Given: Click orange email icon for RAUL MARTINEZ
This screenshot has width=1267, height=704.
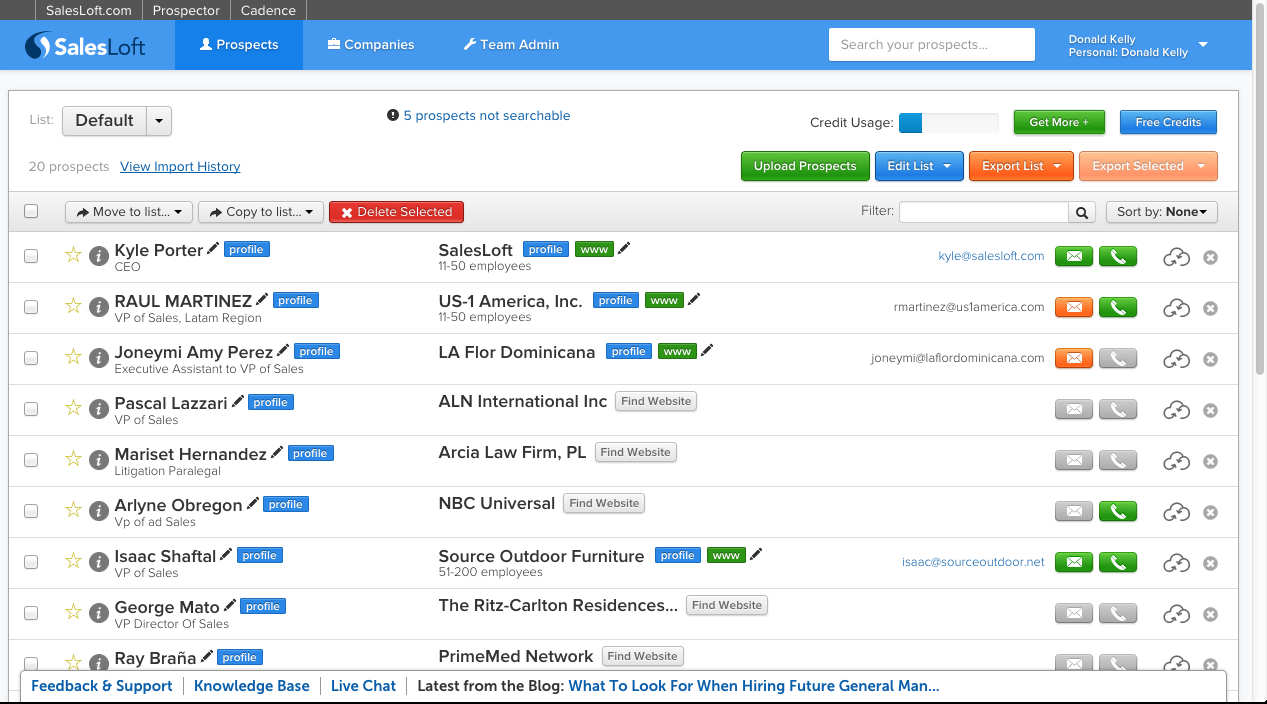Looking at the screenshot, I should coord(1074,307).
